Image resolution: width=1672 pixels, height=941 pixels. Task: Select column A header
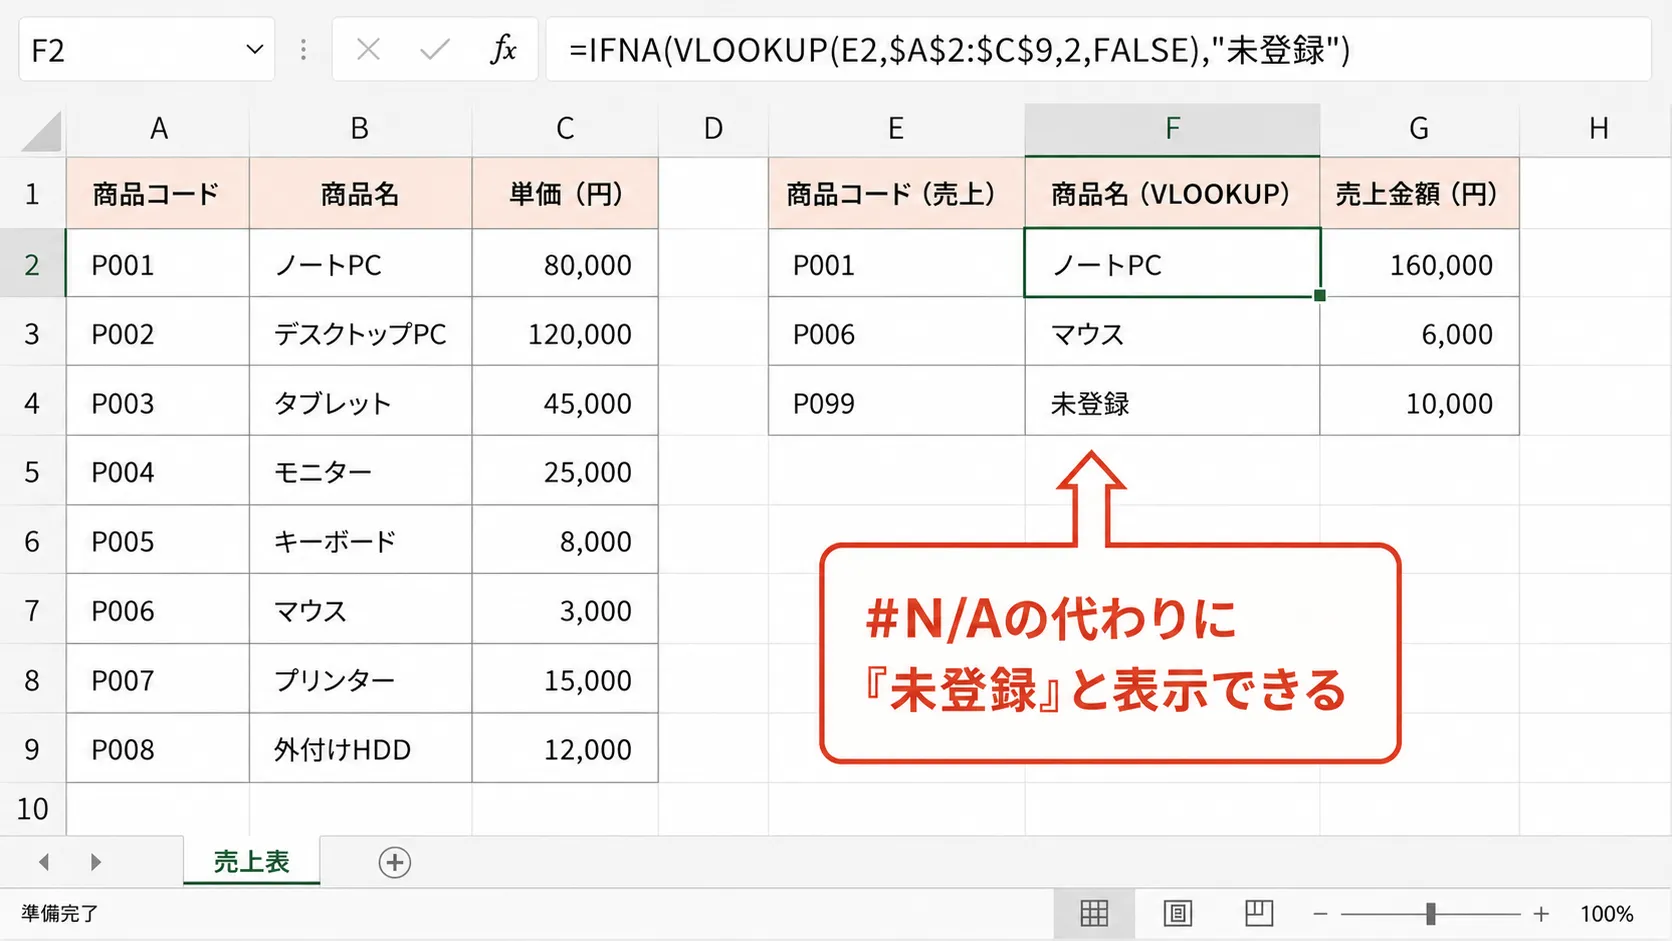pos(158,129)
